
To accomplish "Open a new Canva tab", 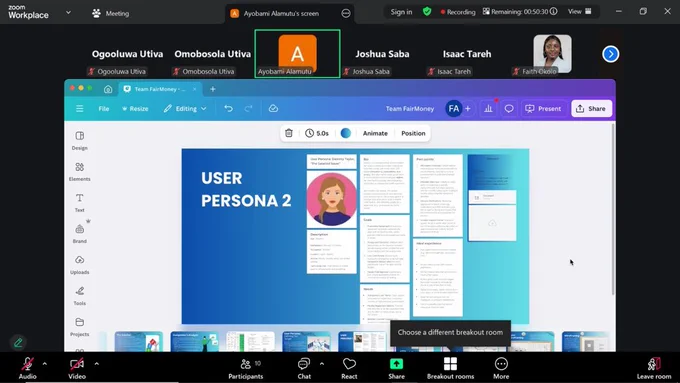I will pos(212,89).
